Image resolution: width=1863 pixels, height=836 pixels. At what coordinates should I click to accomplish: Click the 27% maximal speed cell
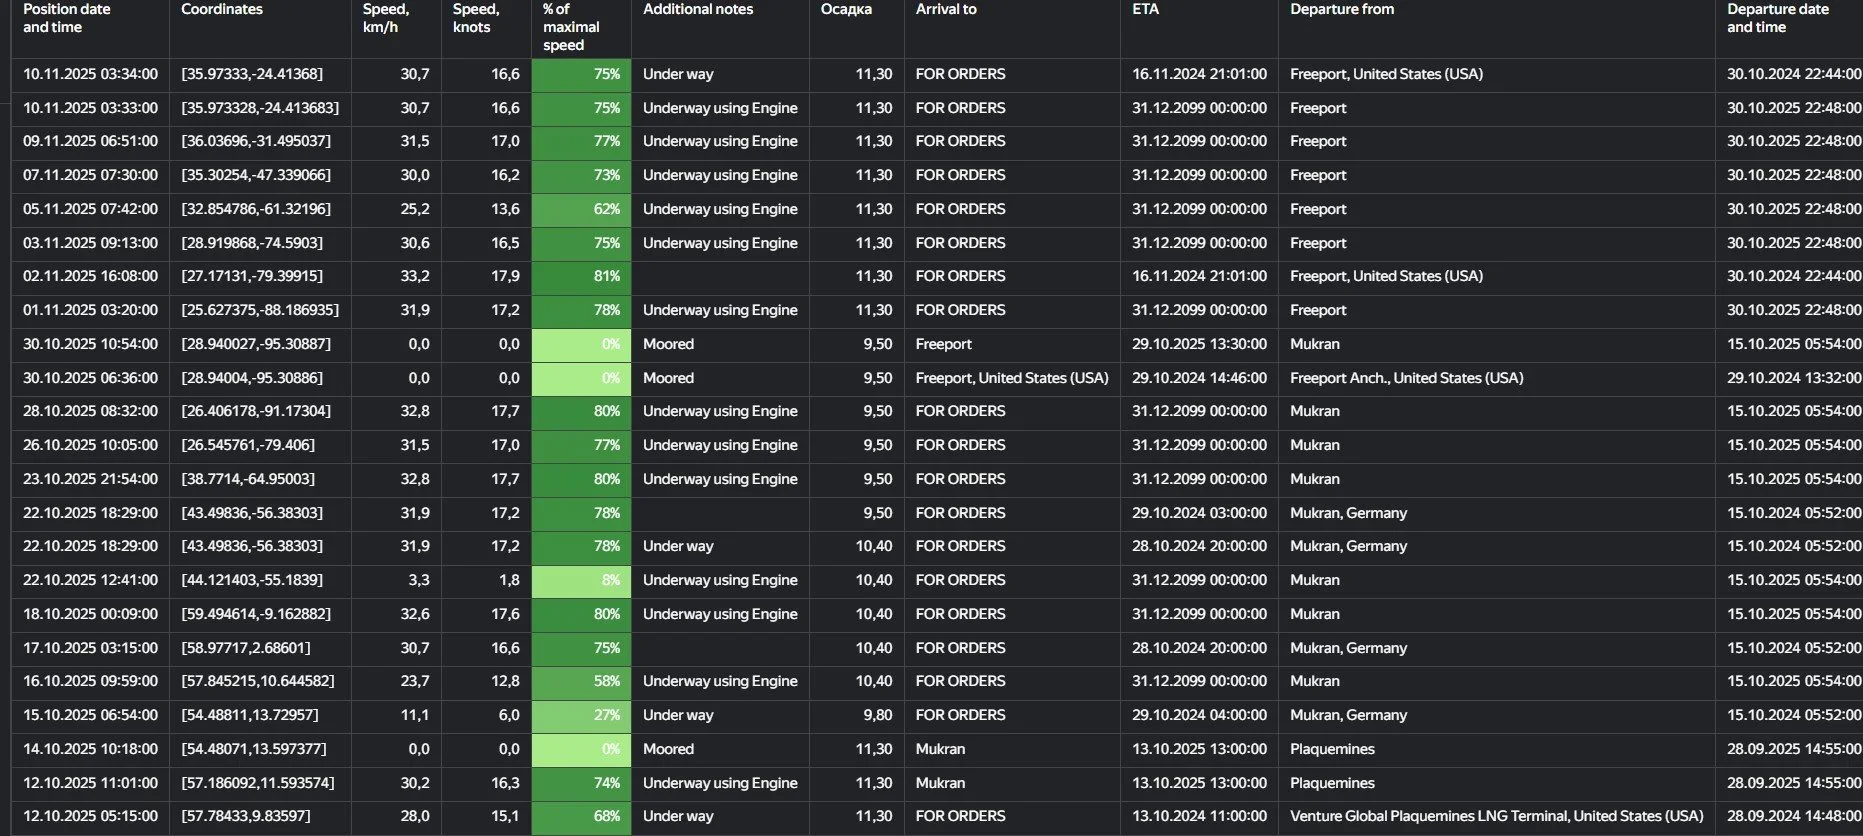pyautogui.click(x=581, y=715)
